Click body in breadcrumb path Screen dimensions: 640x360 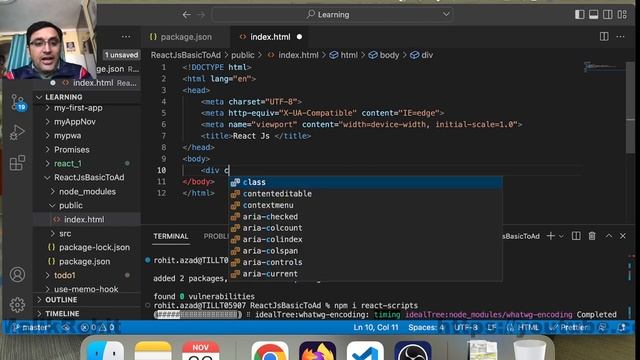click(389, 55)
